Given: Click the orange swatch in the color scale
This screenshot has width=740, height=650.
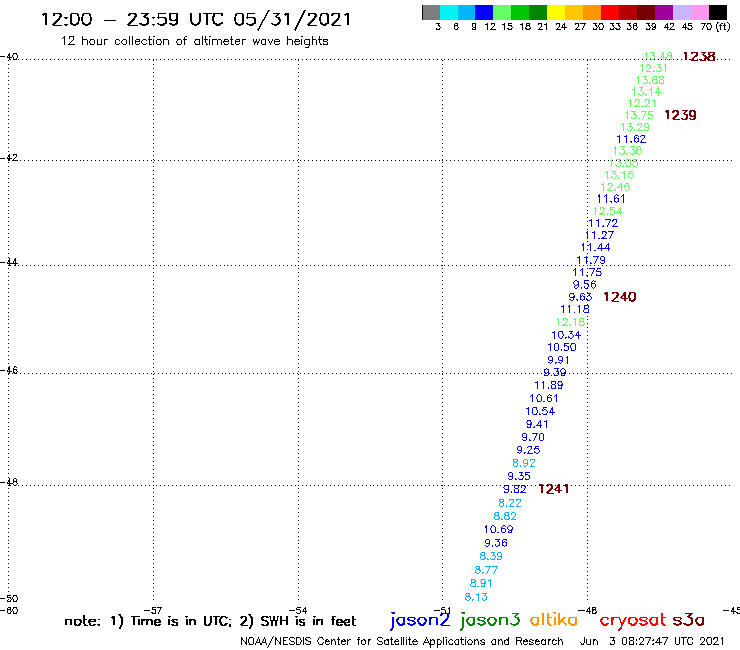Looking at the screenshot, I should point(592,13).
